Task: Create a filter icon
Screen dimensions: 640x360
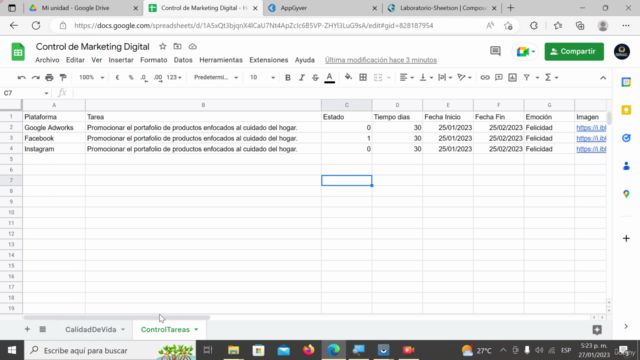Action: (x=527, y=78)
